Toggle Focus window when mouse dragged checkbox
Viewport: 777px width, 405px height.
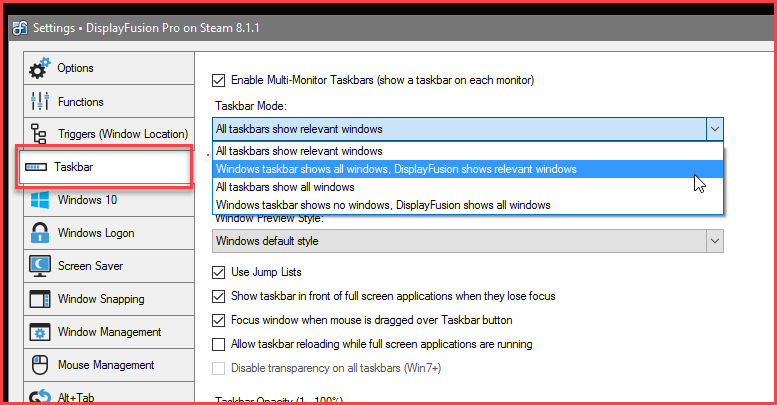pos(219,320)
